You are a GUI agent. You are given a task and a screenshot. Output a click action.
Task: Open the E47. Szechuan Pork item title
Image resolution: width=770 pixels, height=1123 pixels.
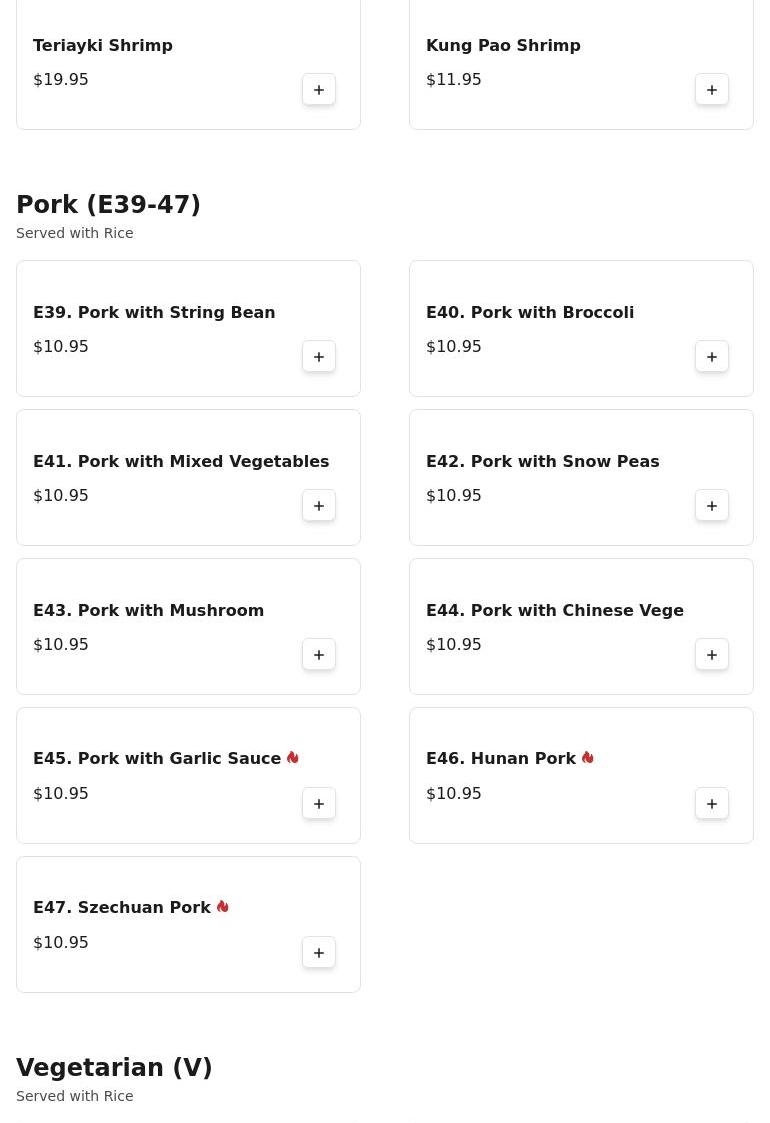point(122,907)
